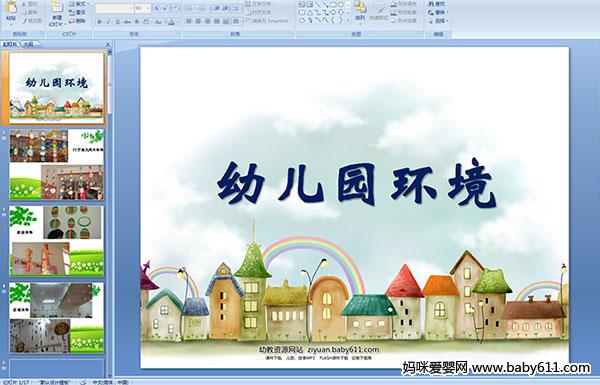The image size is (600, 385).
Task: Toggle Bold formatting
Action: [x=99, y=22]
